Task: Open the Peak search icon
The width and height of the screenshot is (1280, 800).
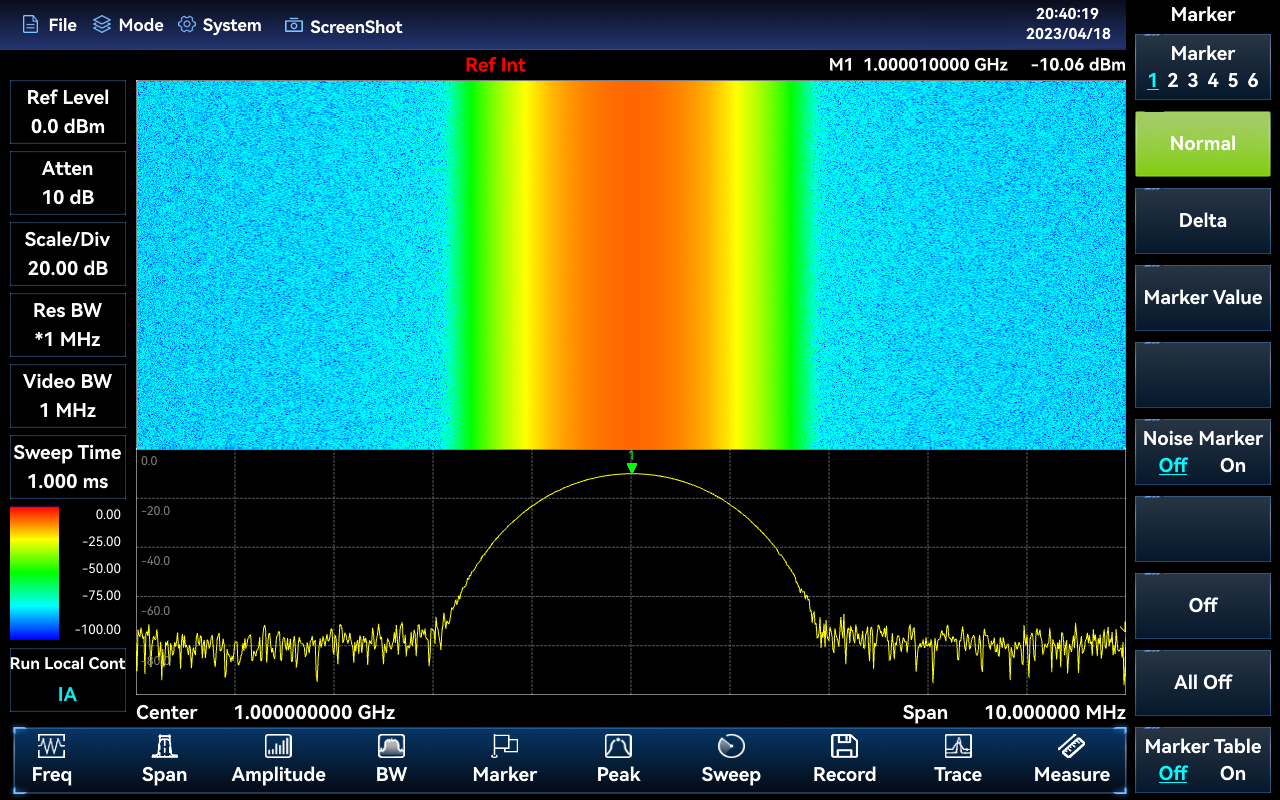Action: [x=618, y=747]
